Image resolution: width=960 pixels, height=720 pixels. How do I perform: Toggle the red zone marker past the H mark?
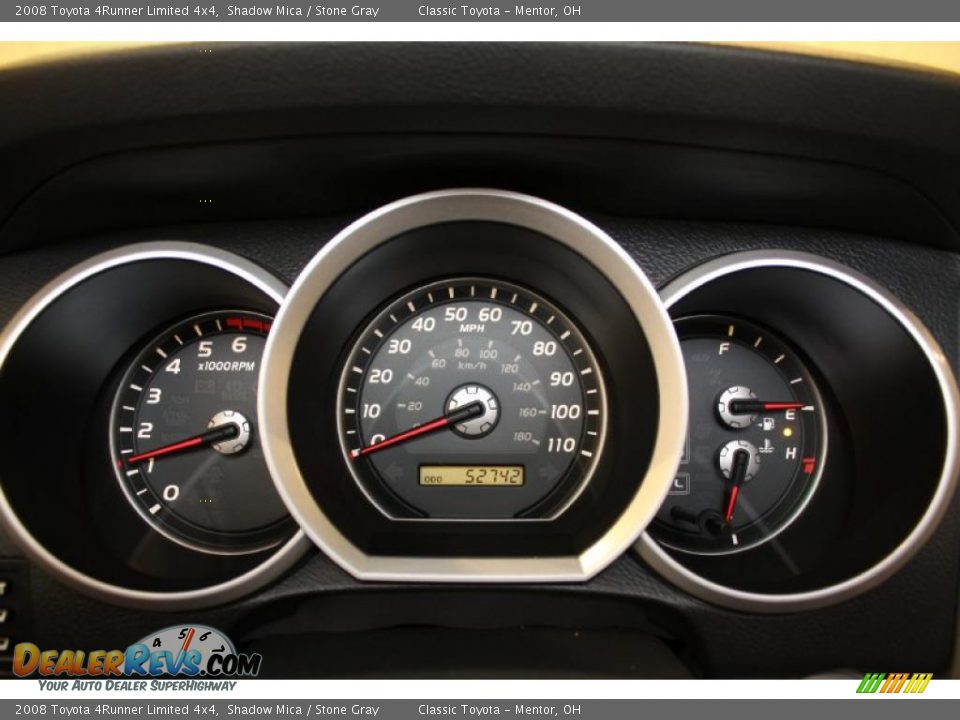coord(809,464)
